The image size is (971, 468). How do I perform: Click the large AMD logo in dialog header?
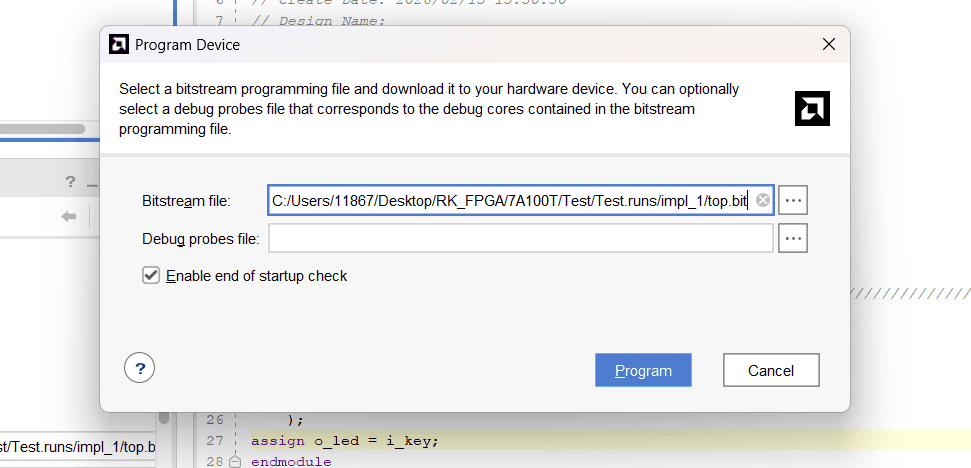tap(812, 108)
